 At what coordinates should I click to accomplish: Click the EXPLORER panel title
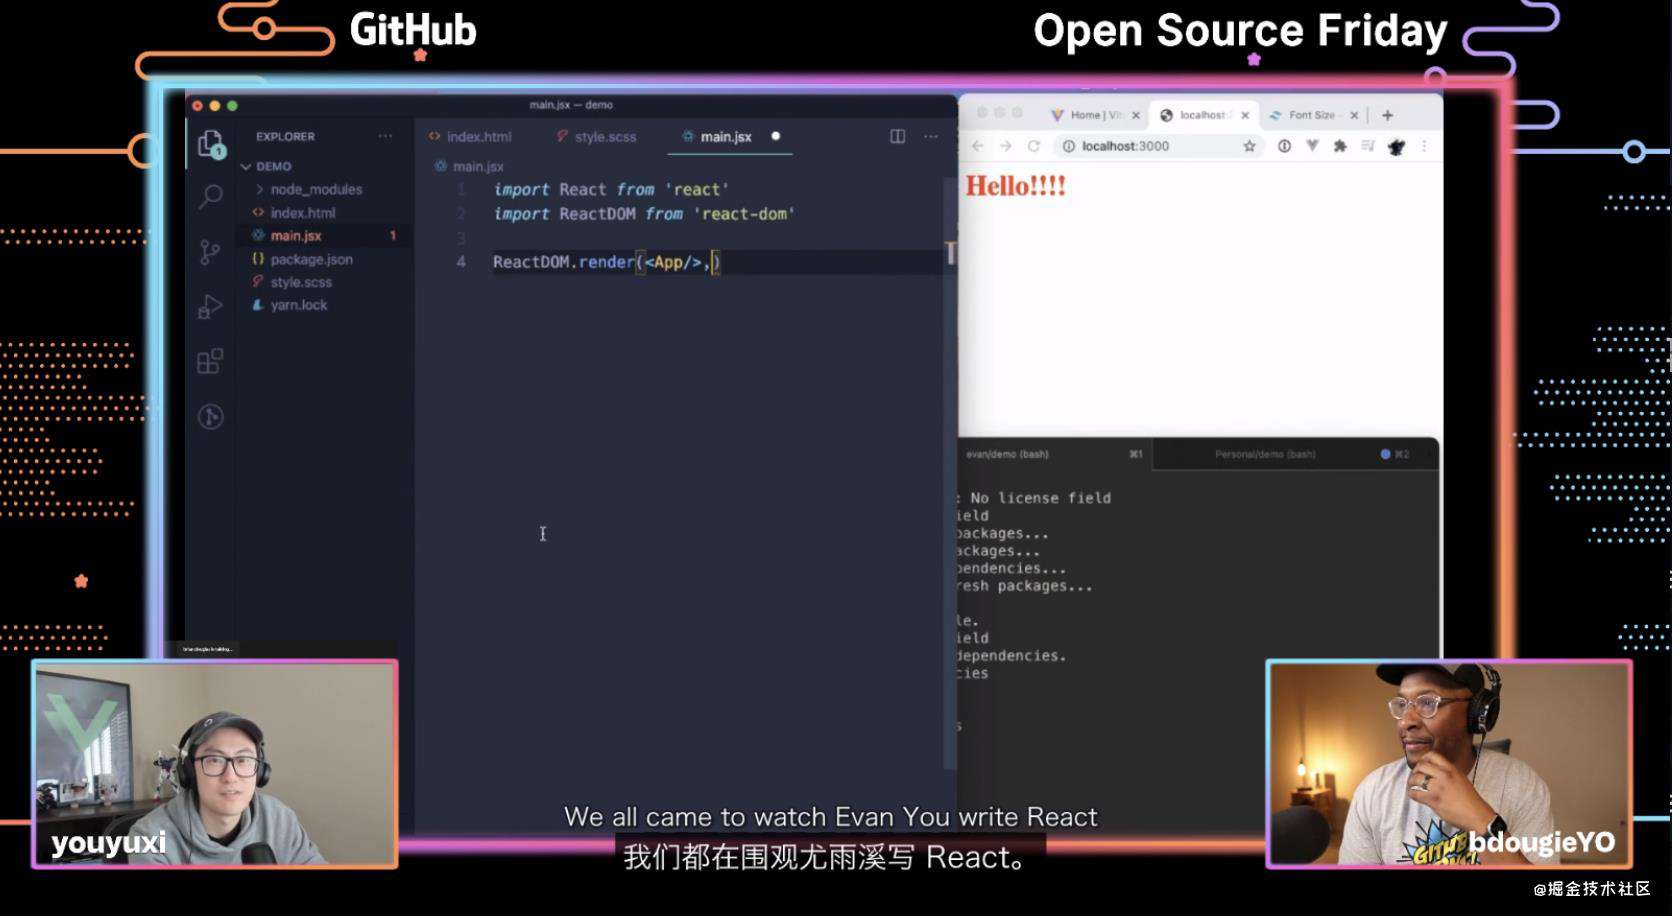pyautogui.click(x=285, y=136)
